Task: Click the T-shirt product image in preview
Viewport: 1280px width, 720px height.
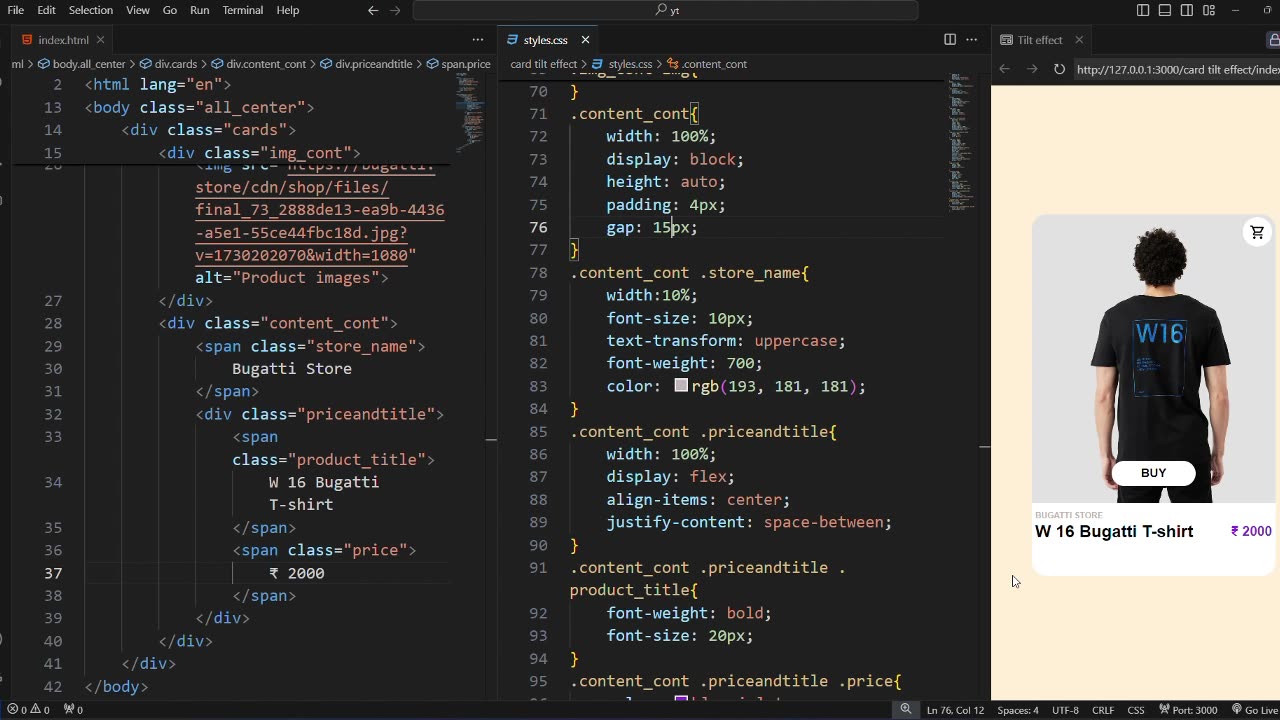Action: pyautogui.click(x=1154, y=359)
